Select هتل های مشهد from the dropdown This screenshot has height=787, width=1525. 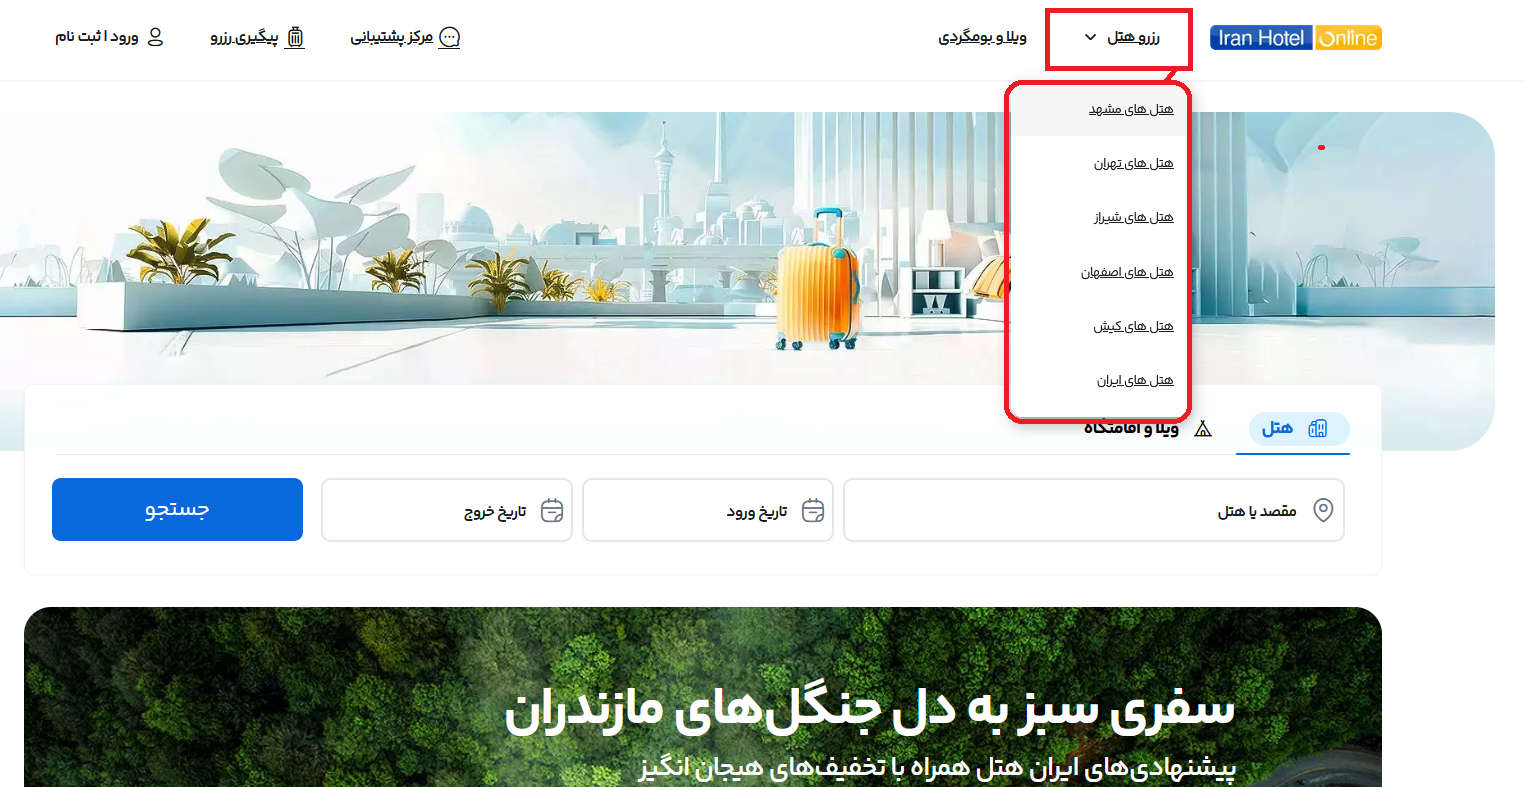click(x=1131, y=109)
